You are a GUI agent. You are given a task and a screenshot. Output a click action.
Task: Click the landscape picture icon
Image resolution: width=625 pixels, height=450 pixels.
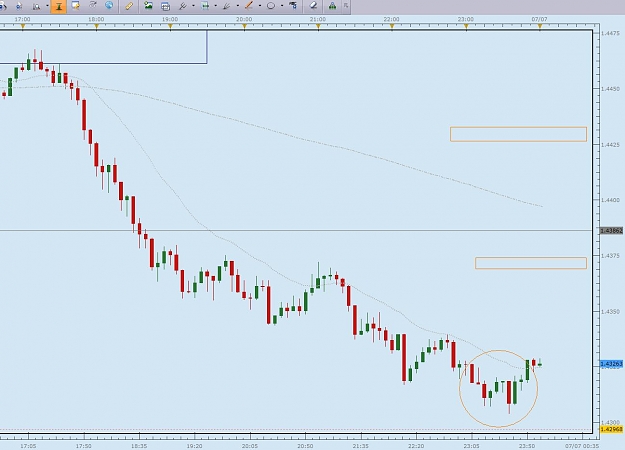148,6
